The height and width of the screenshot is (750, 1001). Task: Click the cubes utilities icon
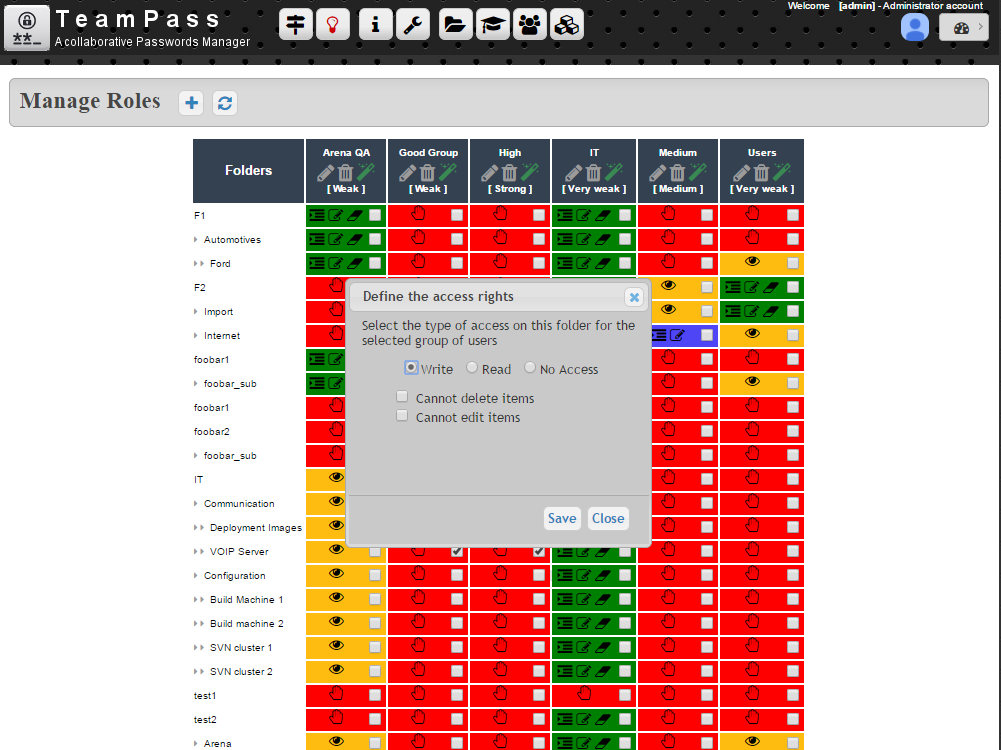[x=567, y=25]
